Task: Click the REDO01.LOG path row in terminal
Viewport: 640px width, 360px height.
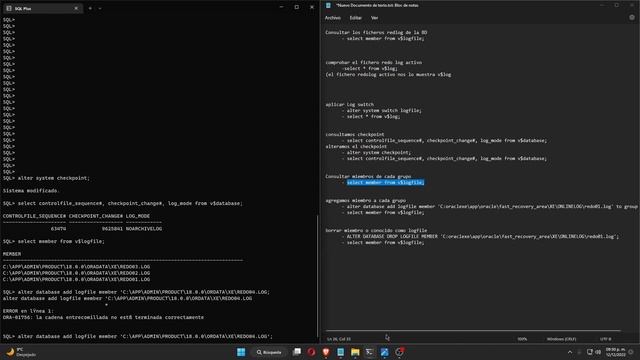Action: pyautogui.click(x=76, y=279)
